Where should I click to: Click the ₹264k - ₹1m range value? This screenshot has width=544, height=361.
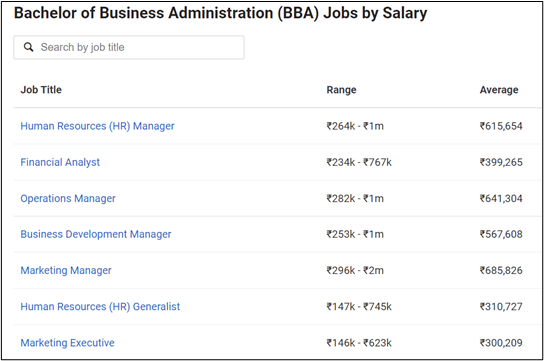click(355, 126)
